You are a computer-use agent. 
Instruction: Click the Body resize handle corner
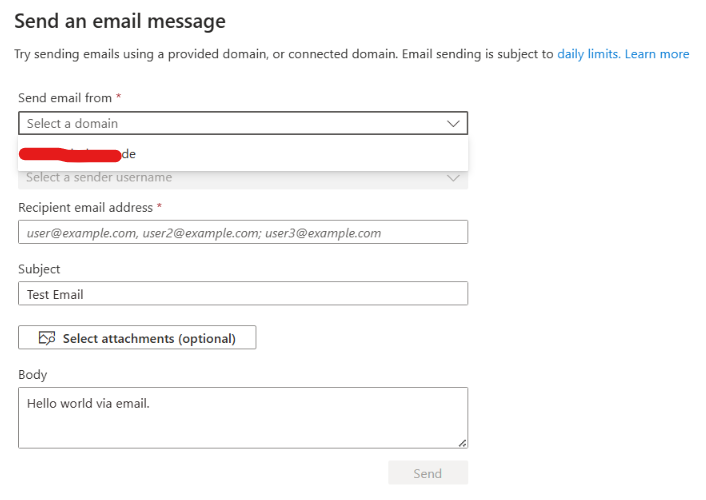pyautogui.click(x=462, y=443)
